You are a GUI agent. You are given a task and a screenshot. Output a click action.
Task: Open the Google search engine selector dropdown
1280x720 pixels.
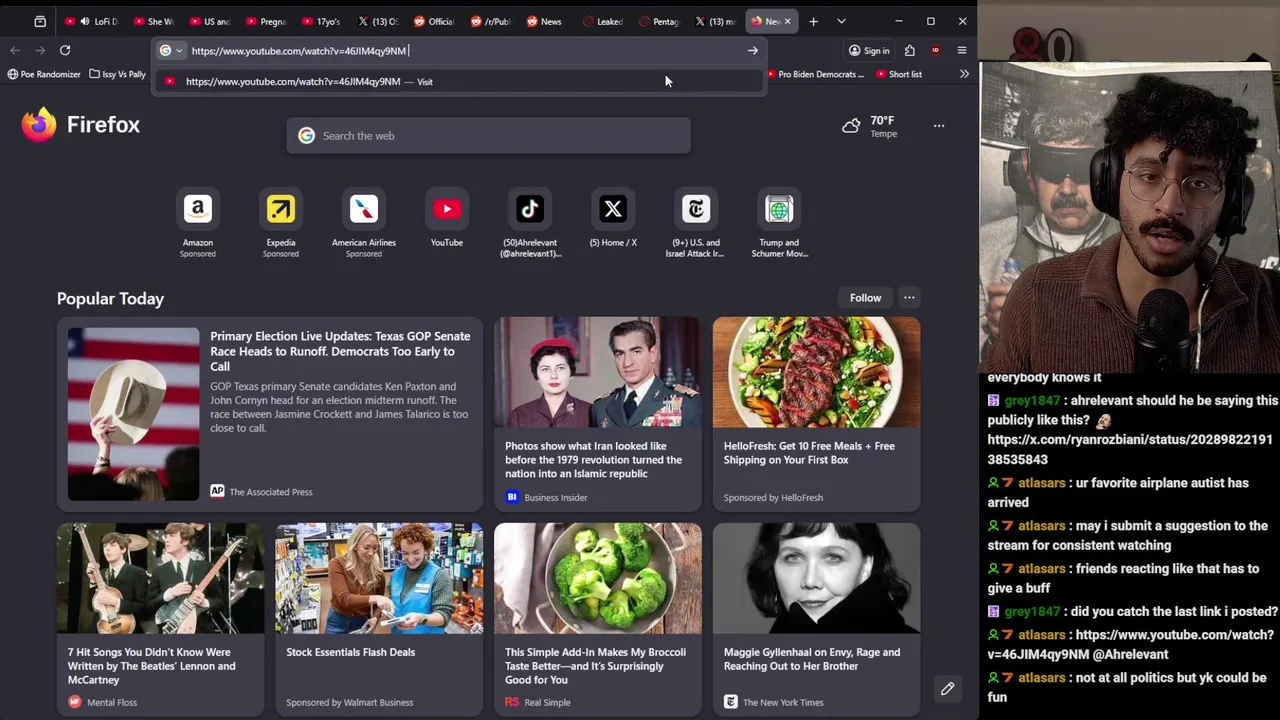[x=171, y=50]
